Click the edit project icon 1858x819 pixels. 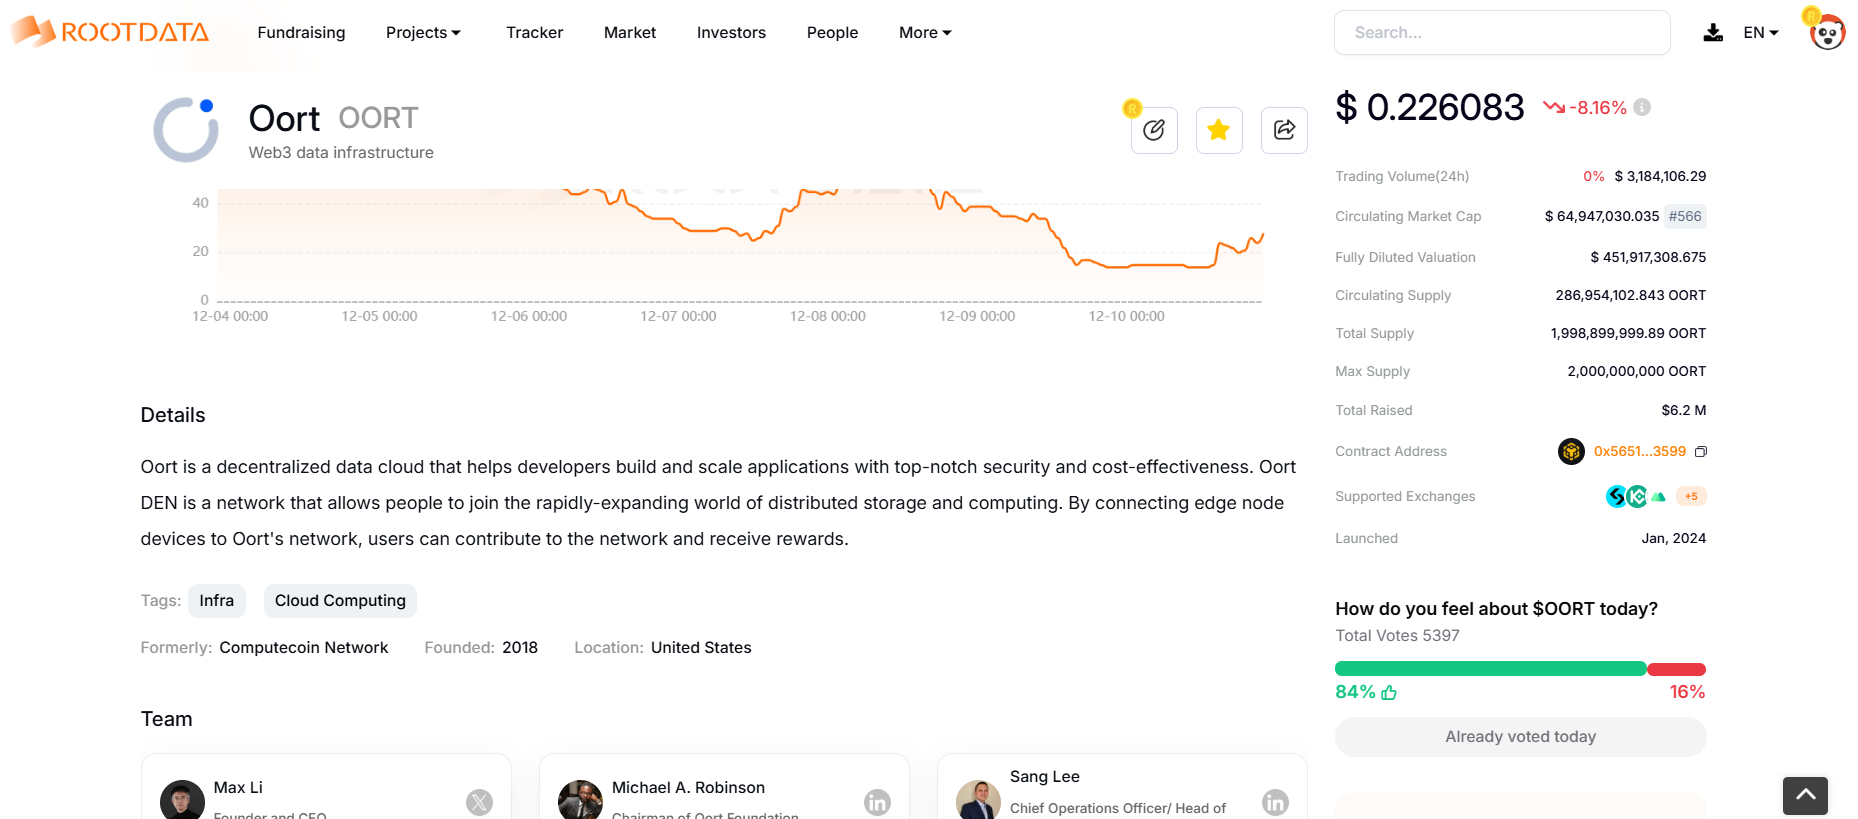1154,130
